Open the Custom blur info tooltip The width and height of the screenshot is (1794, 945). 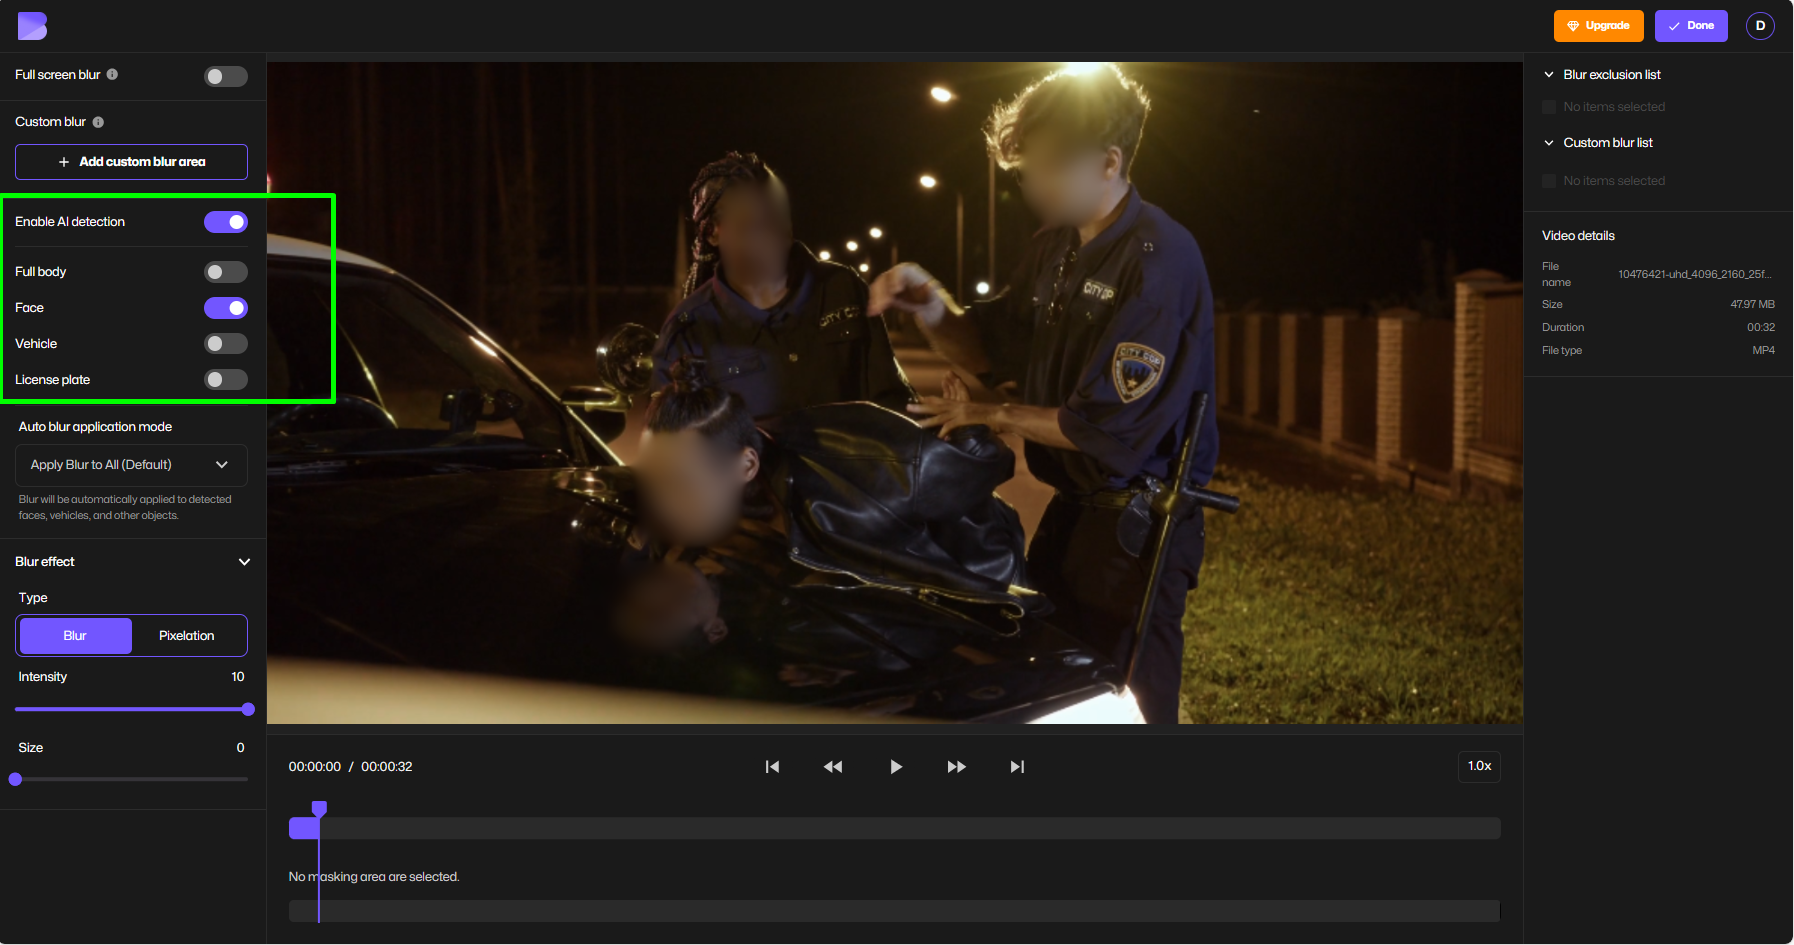coord(98,122)
